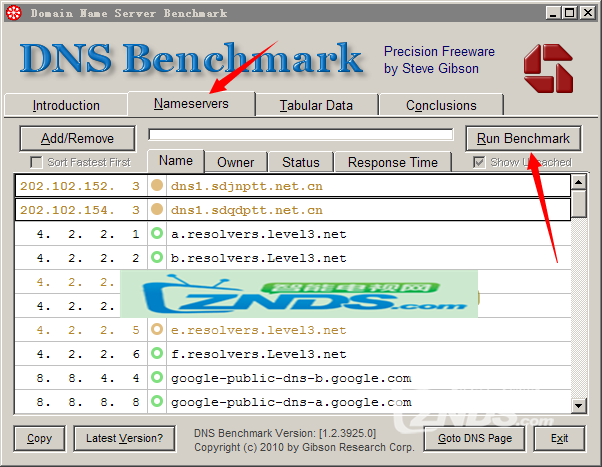Click green status circle for f.resolvers.Level3.net
Viewport: 602px width, 467px height.
(x=157, y=353)
